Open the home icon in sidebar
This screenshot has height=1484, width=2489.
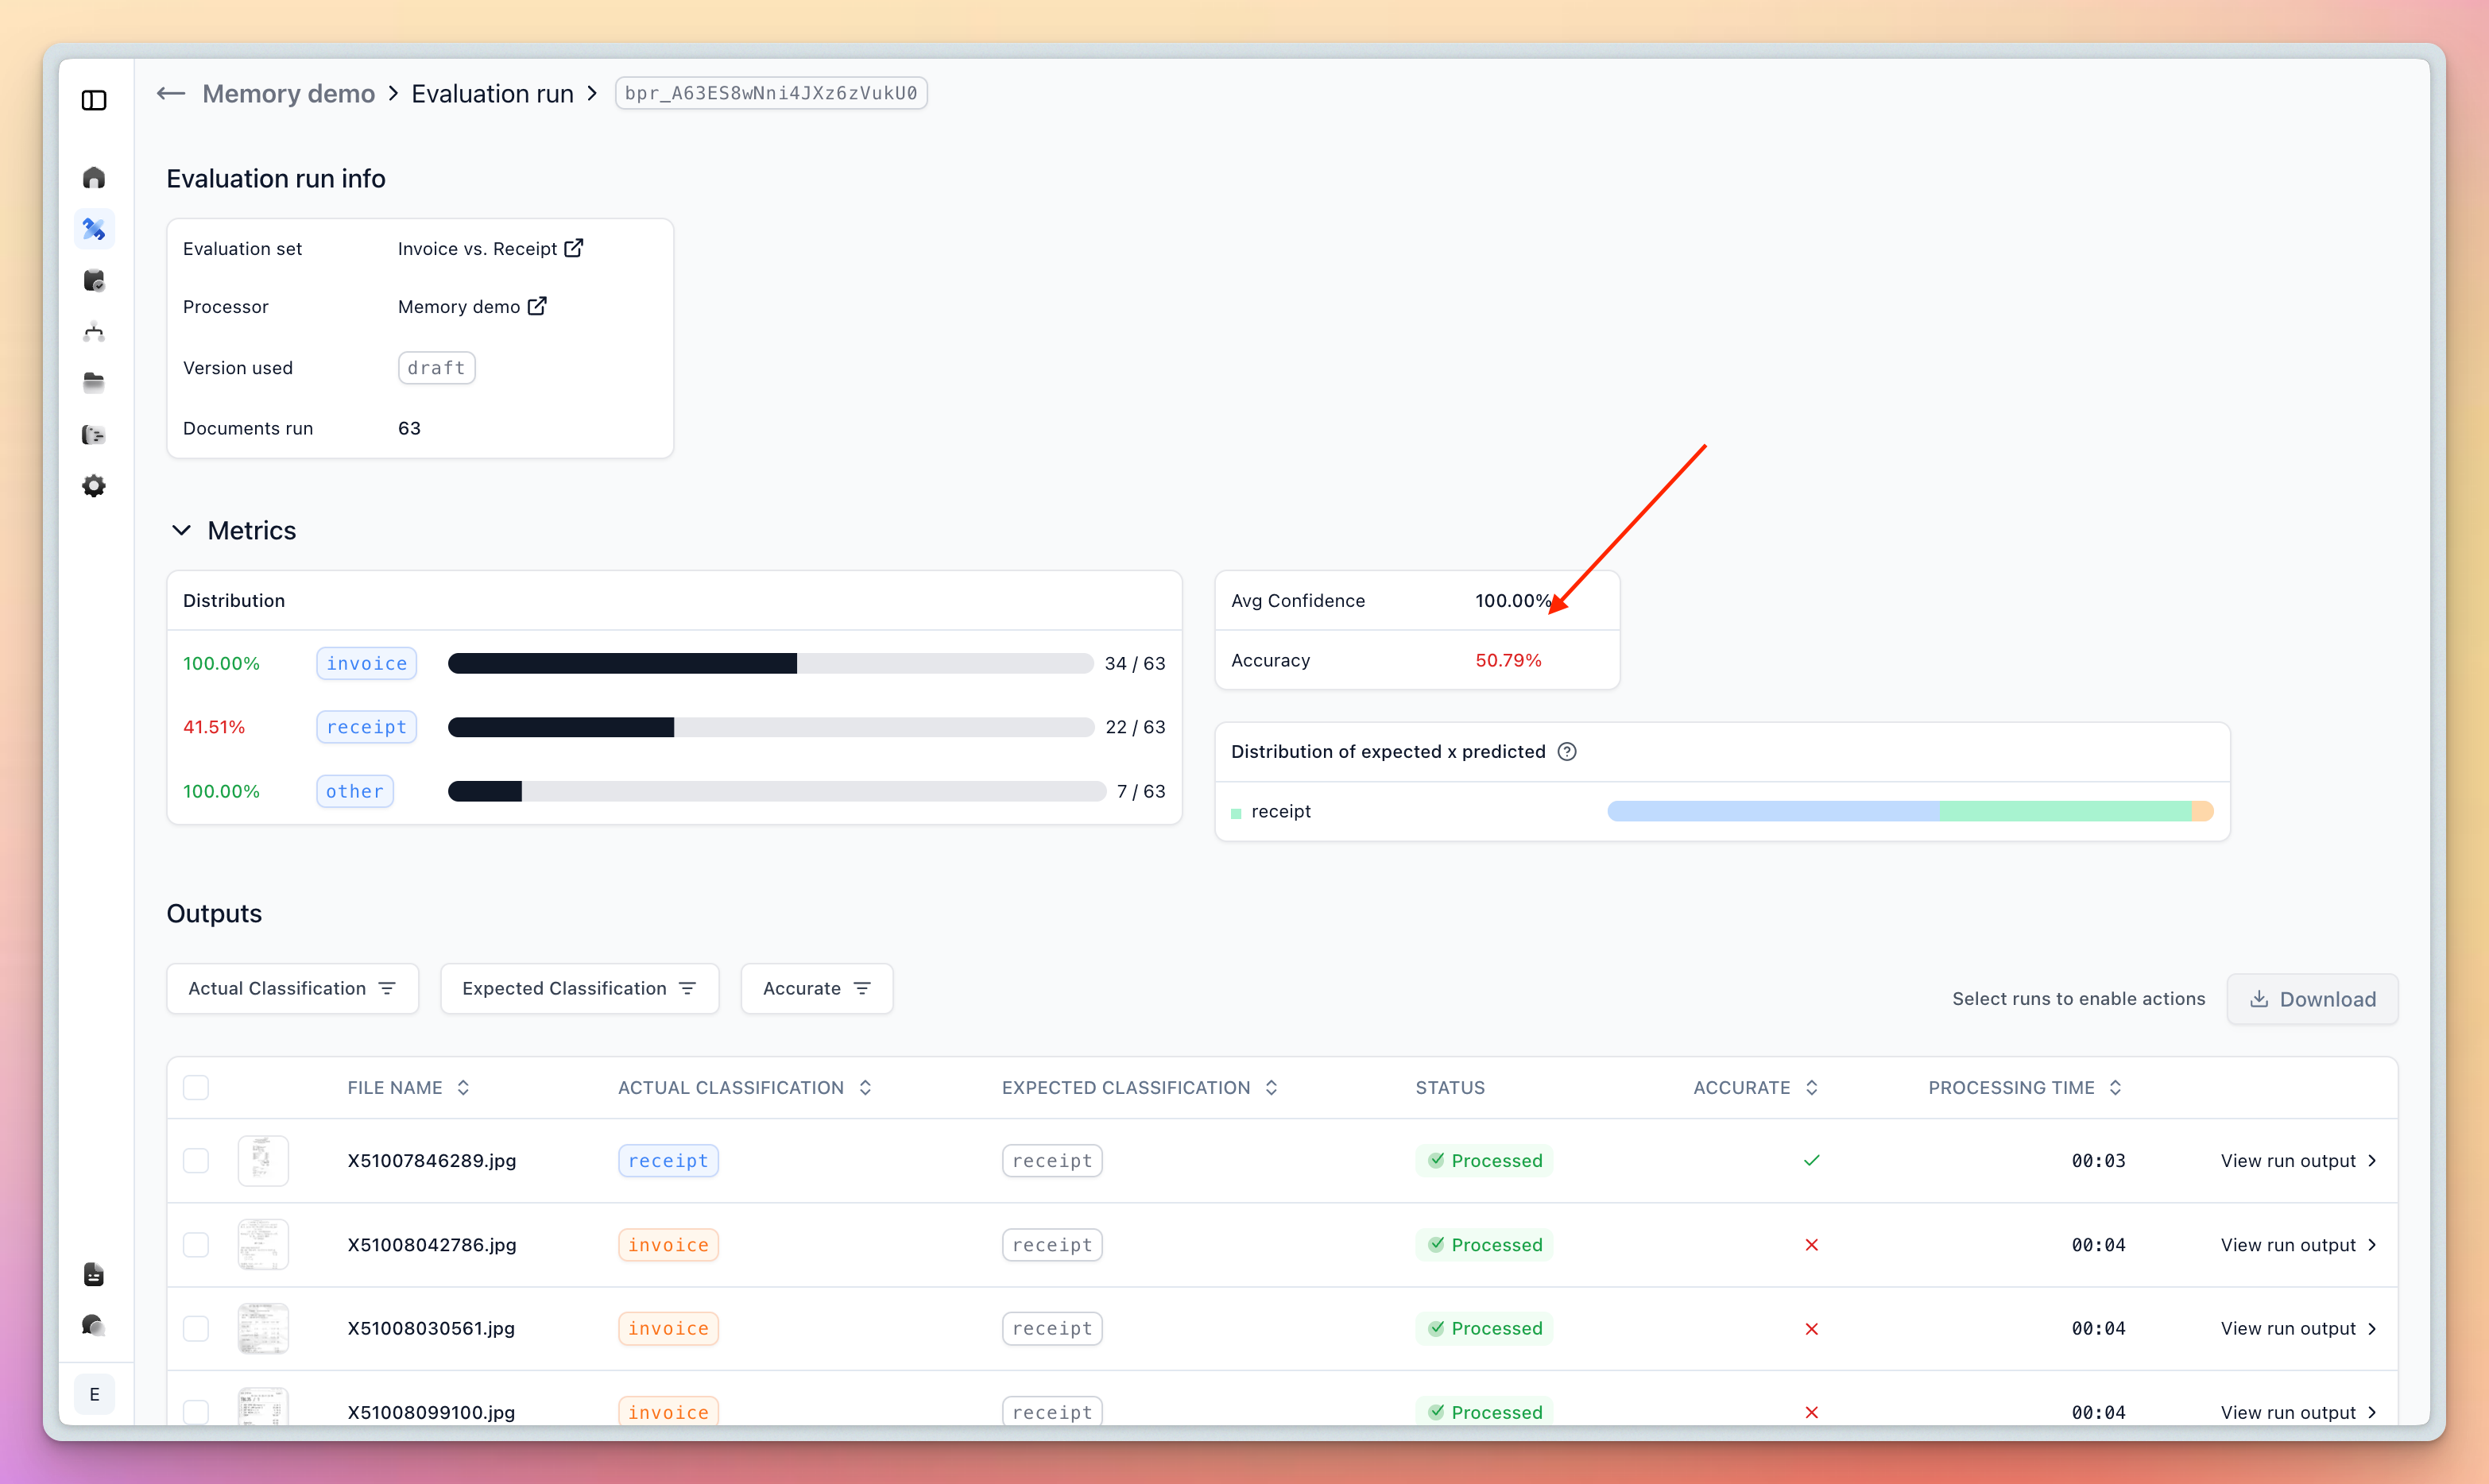point(94,178)
